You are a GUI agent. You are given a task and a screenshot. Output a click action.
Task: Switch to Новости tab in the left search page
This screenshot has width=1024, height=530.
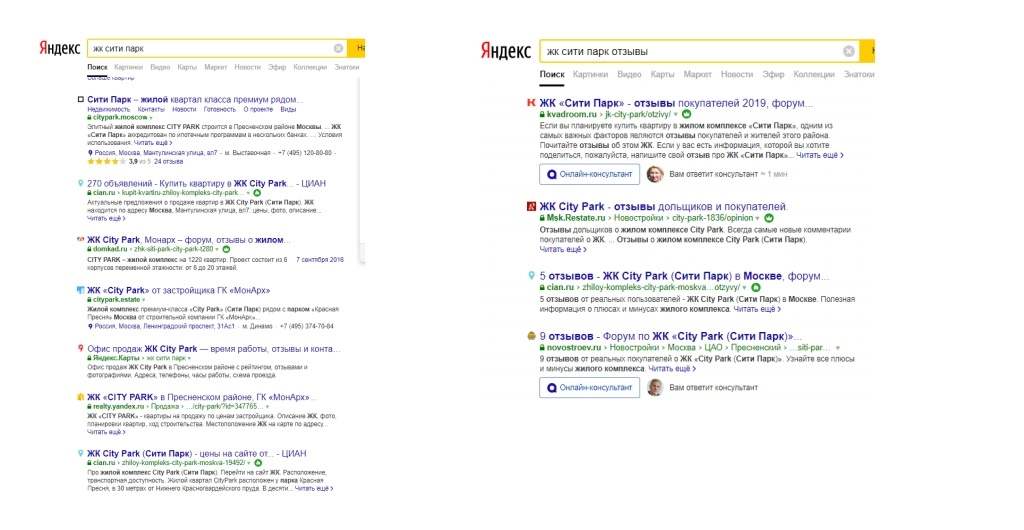(247, 67)
